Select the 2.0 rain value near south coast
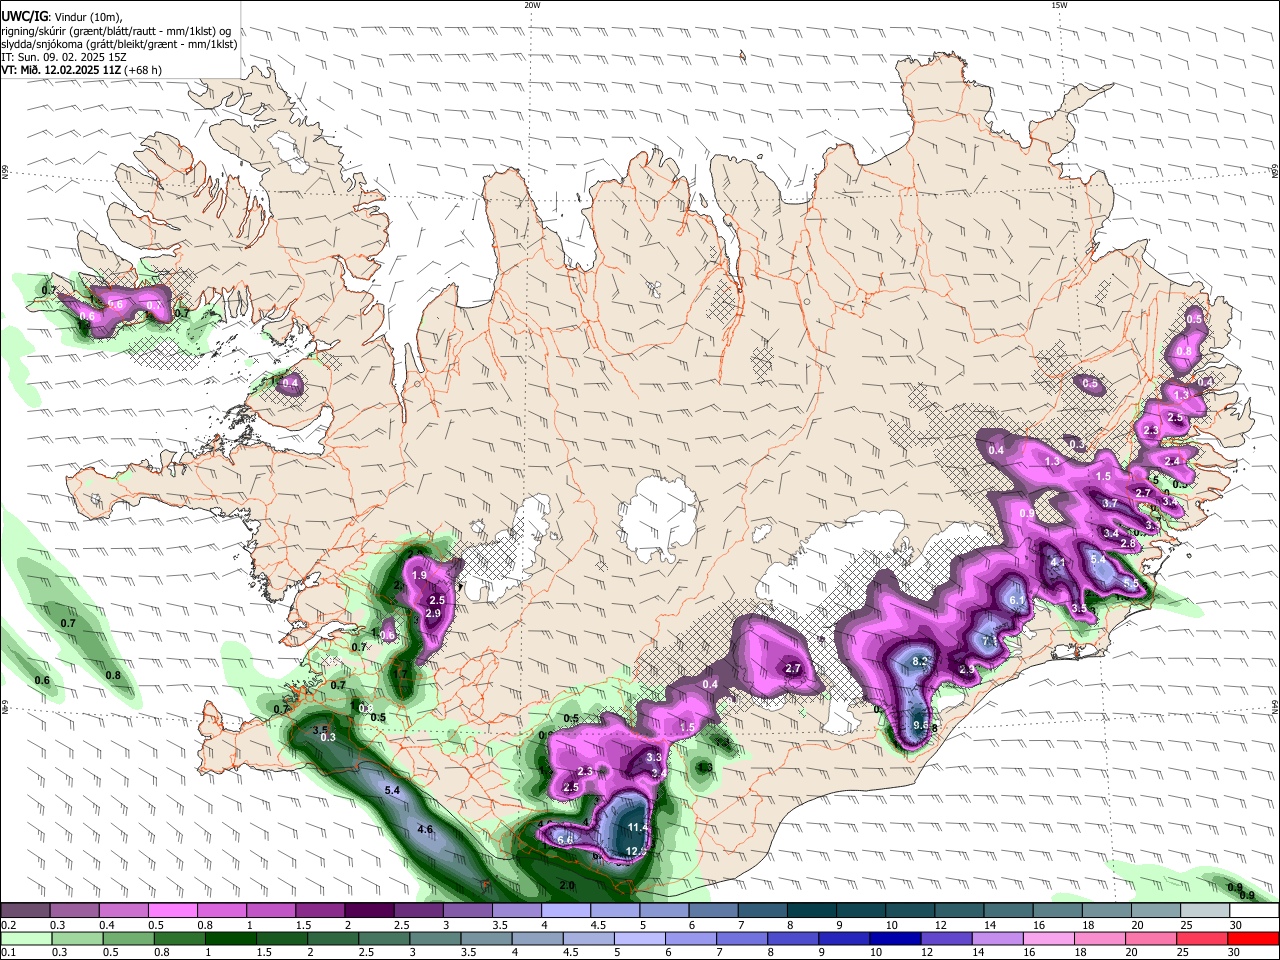Image resolution: width=1280 pixels, height=960 pixels. [567, 885]
